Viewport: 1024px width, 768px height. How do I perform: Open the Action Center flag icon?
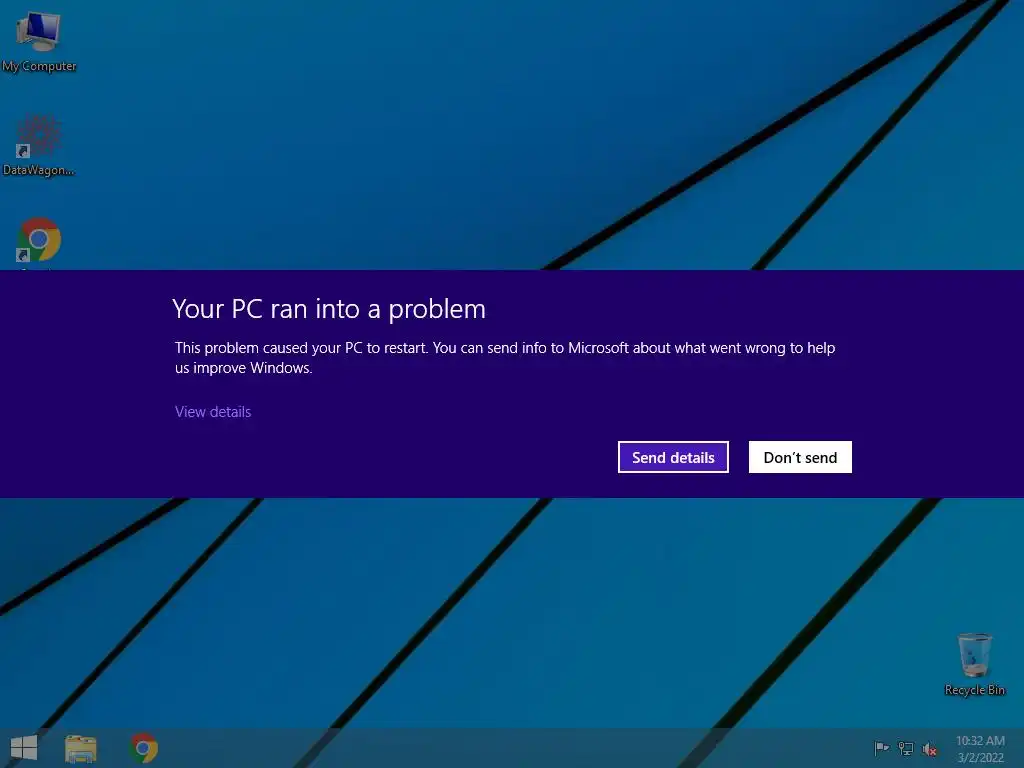[881, 748]
